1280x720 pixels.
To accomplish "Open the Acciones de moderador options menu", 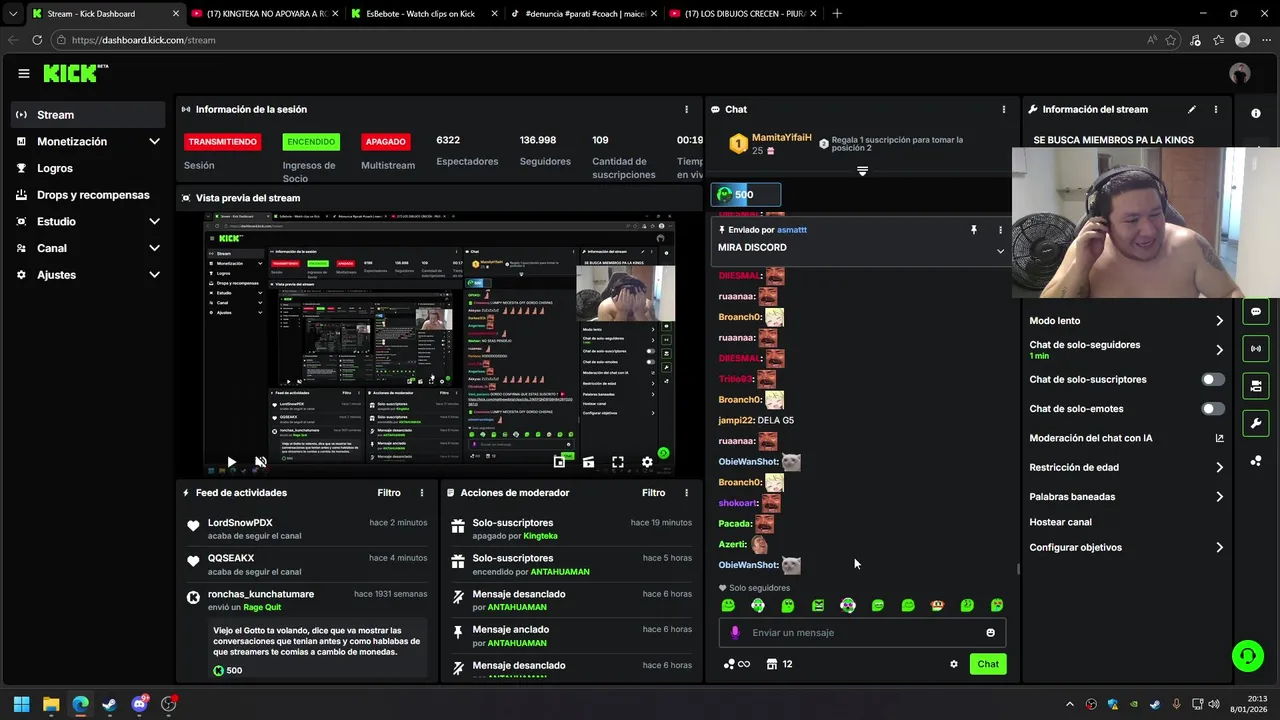I will tap(686, 493).
